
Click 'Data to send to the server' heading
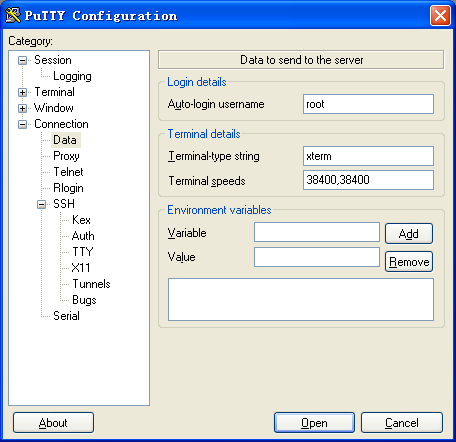point(301,60)
